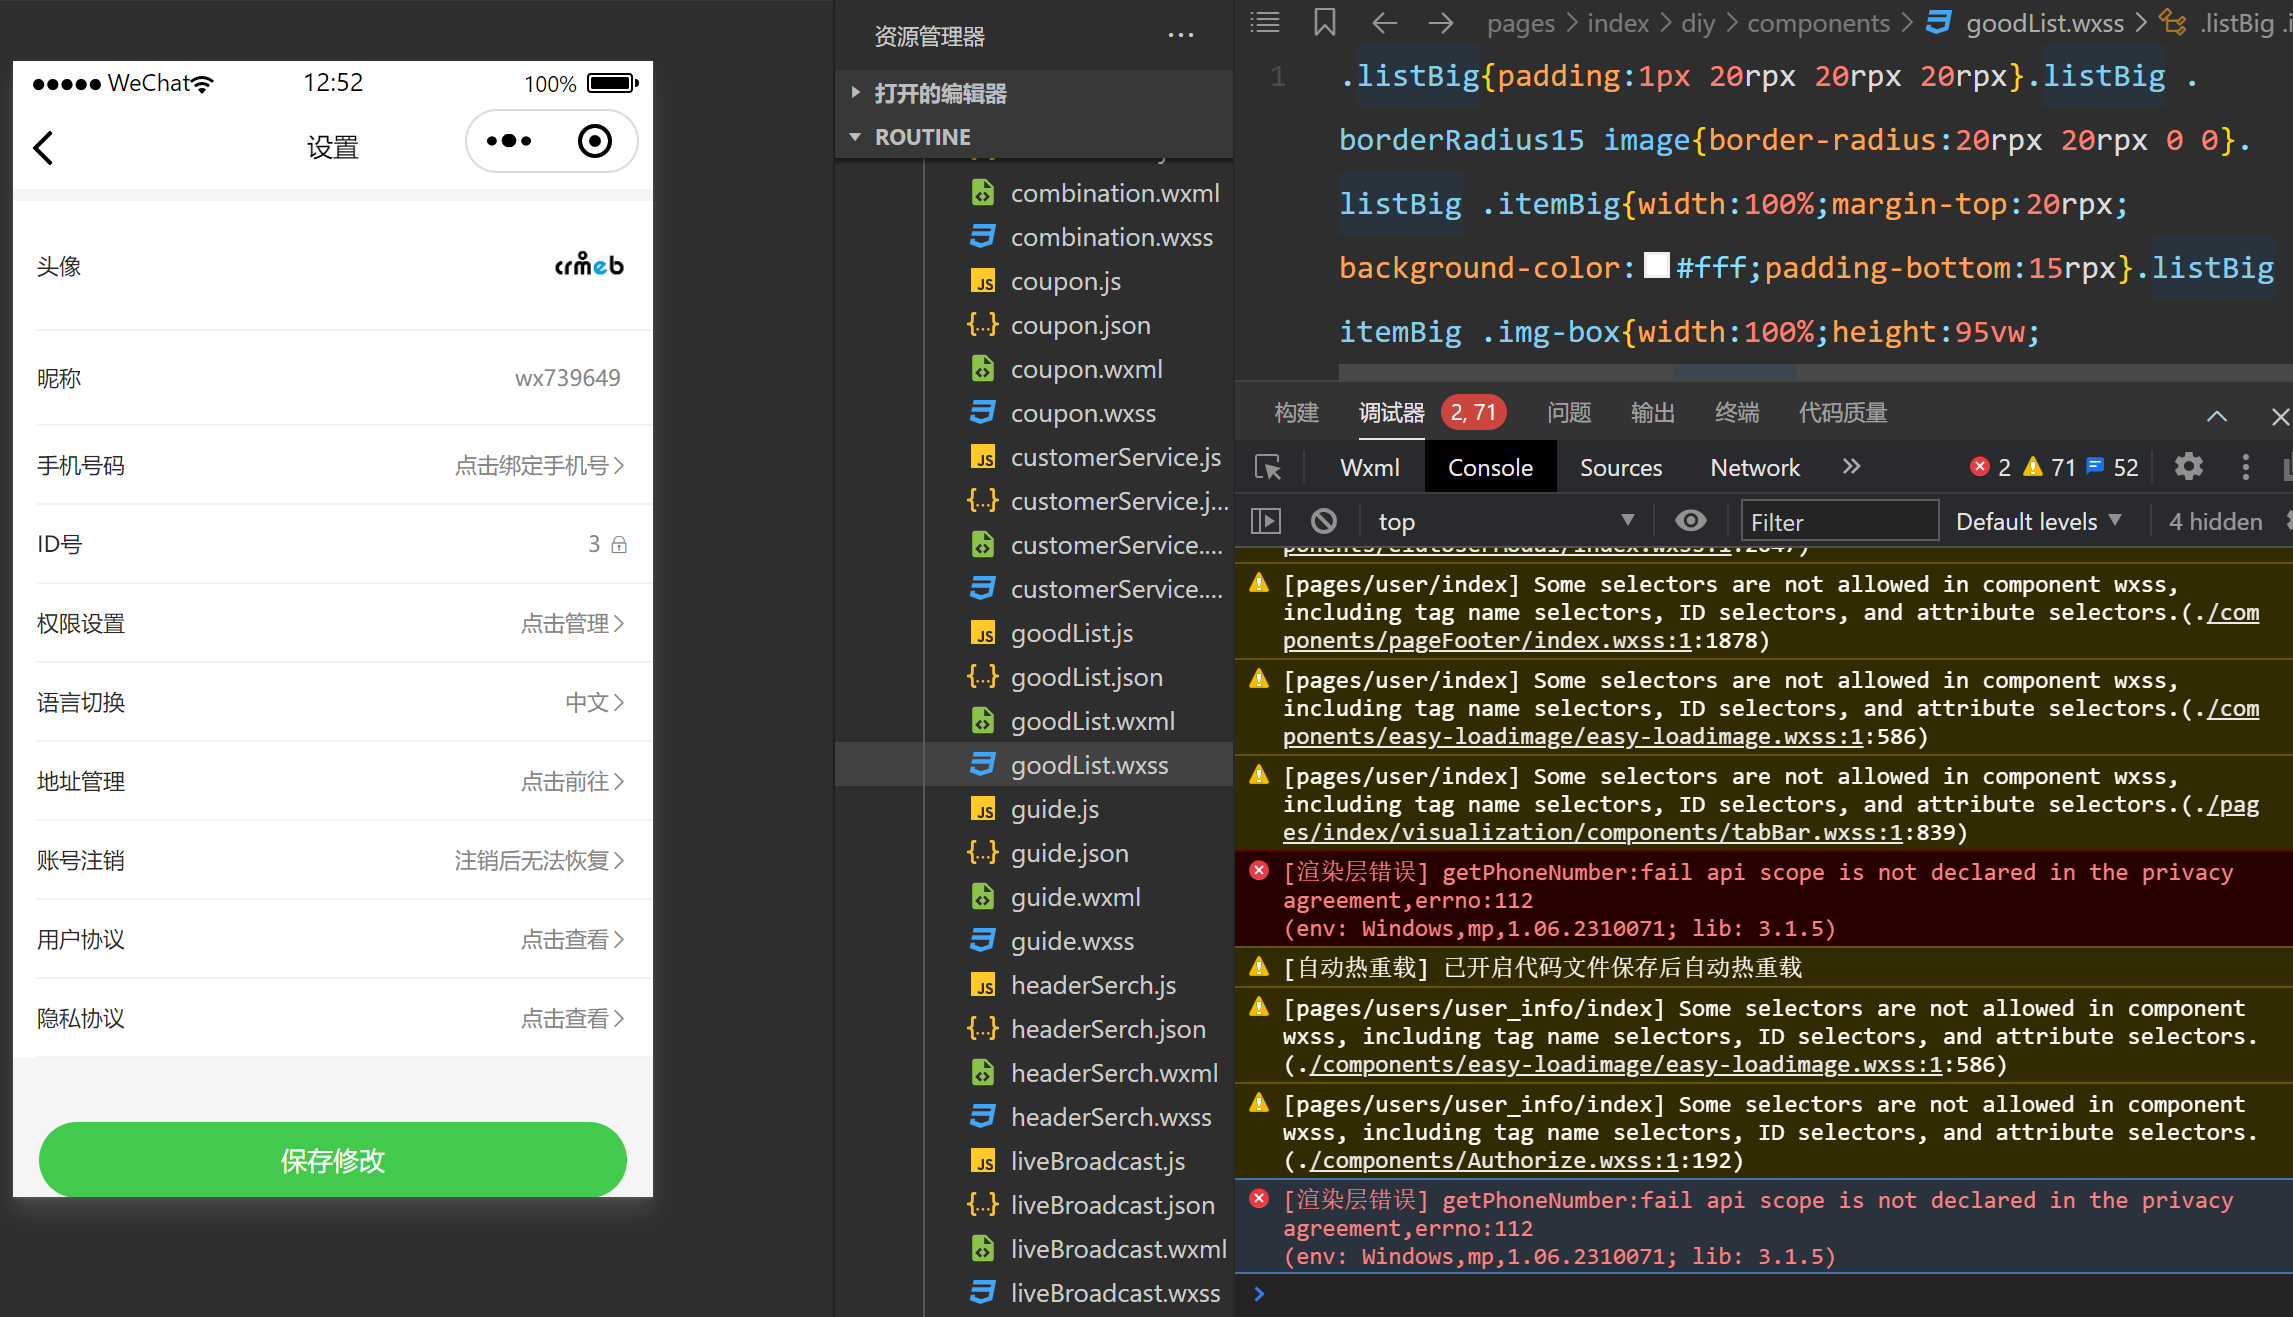Image resolution: width=2293 pixels, height=1317 pixels.
Task: Open combination.wxml file
Action: 1115,193
